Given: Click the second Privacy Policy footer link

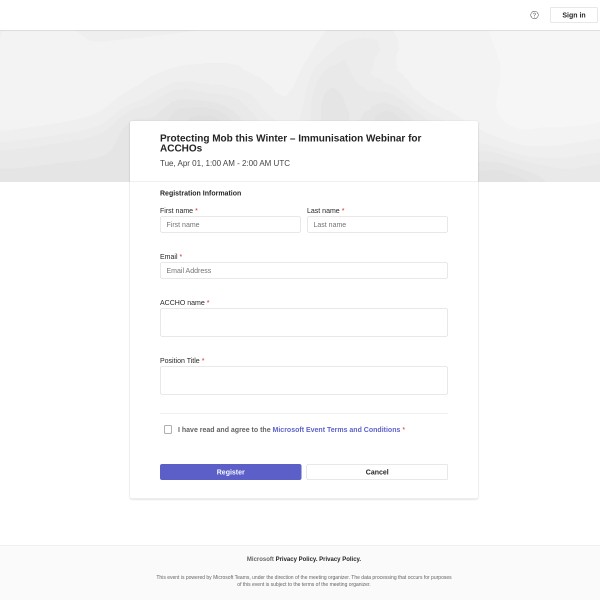Looking at the screenshot, I should [x=340, y=559].
